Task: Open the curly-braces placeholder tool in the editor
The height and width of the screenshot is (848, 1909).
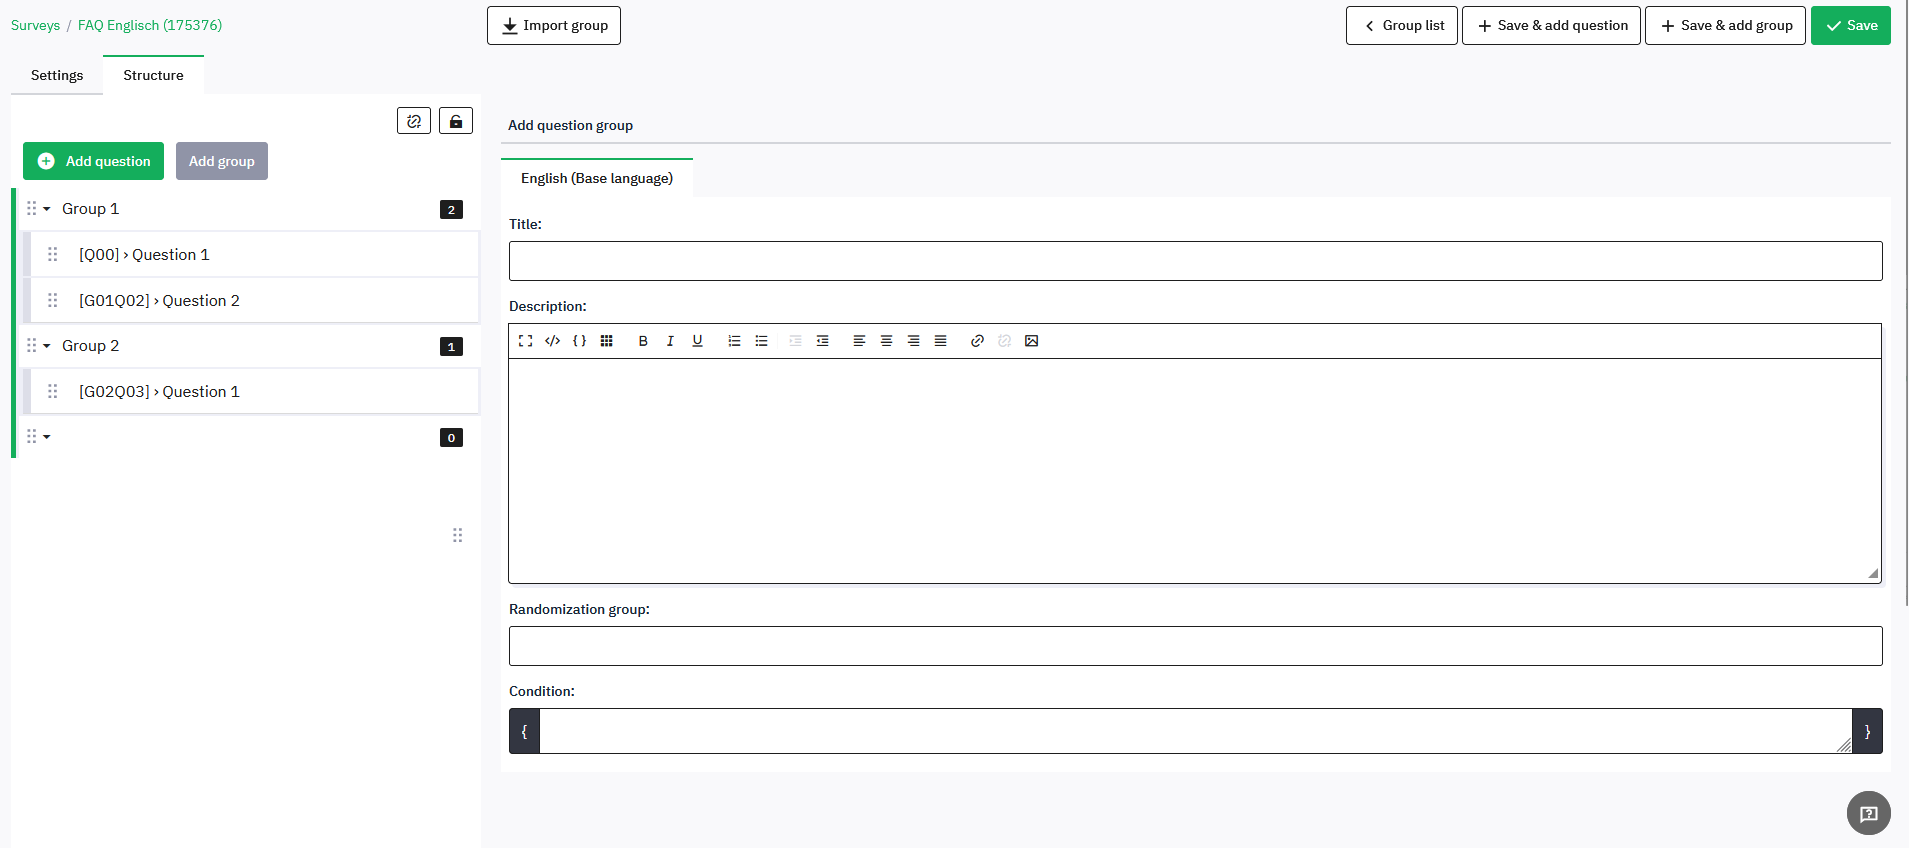Action: (579, 341)
